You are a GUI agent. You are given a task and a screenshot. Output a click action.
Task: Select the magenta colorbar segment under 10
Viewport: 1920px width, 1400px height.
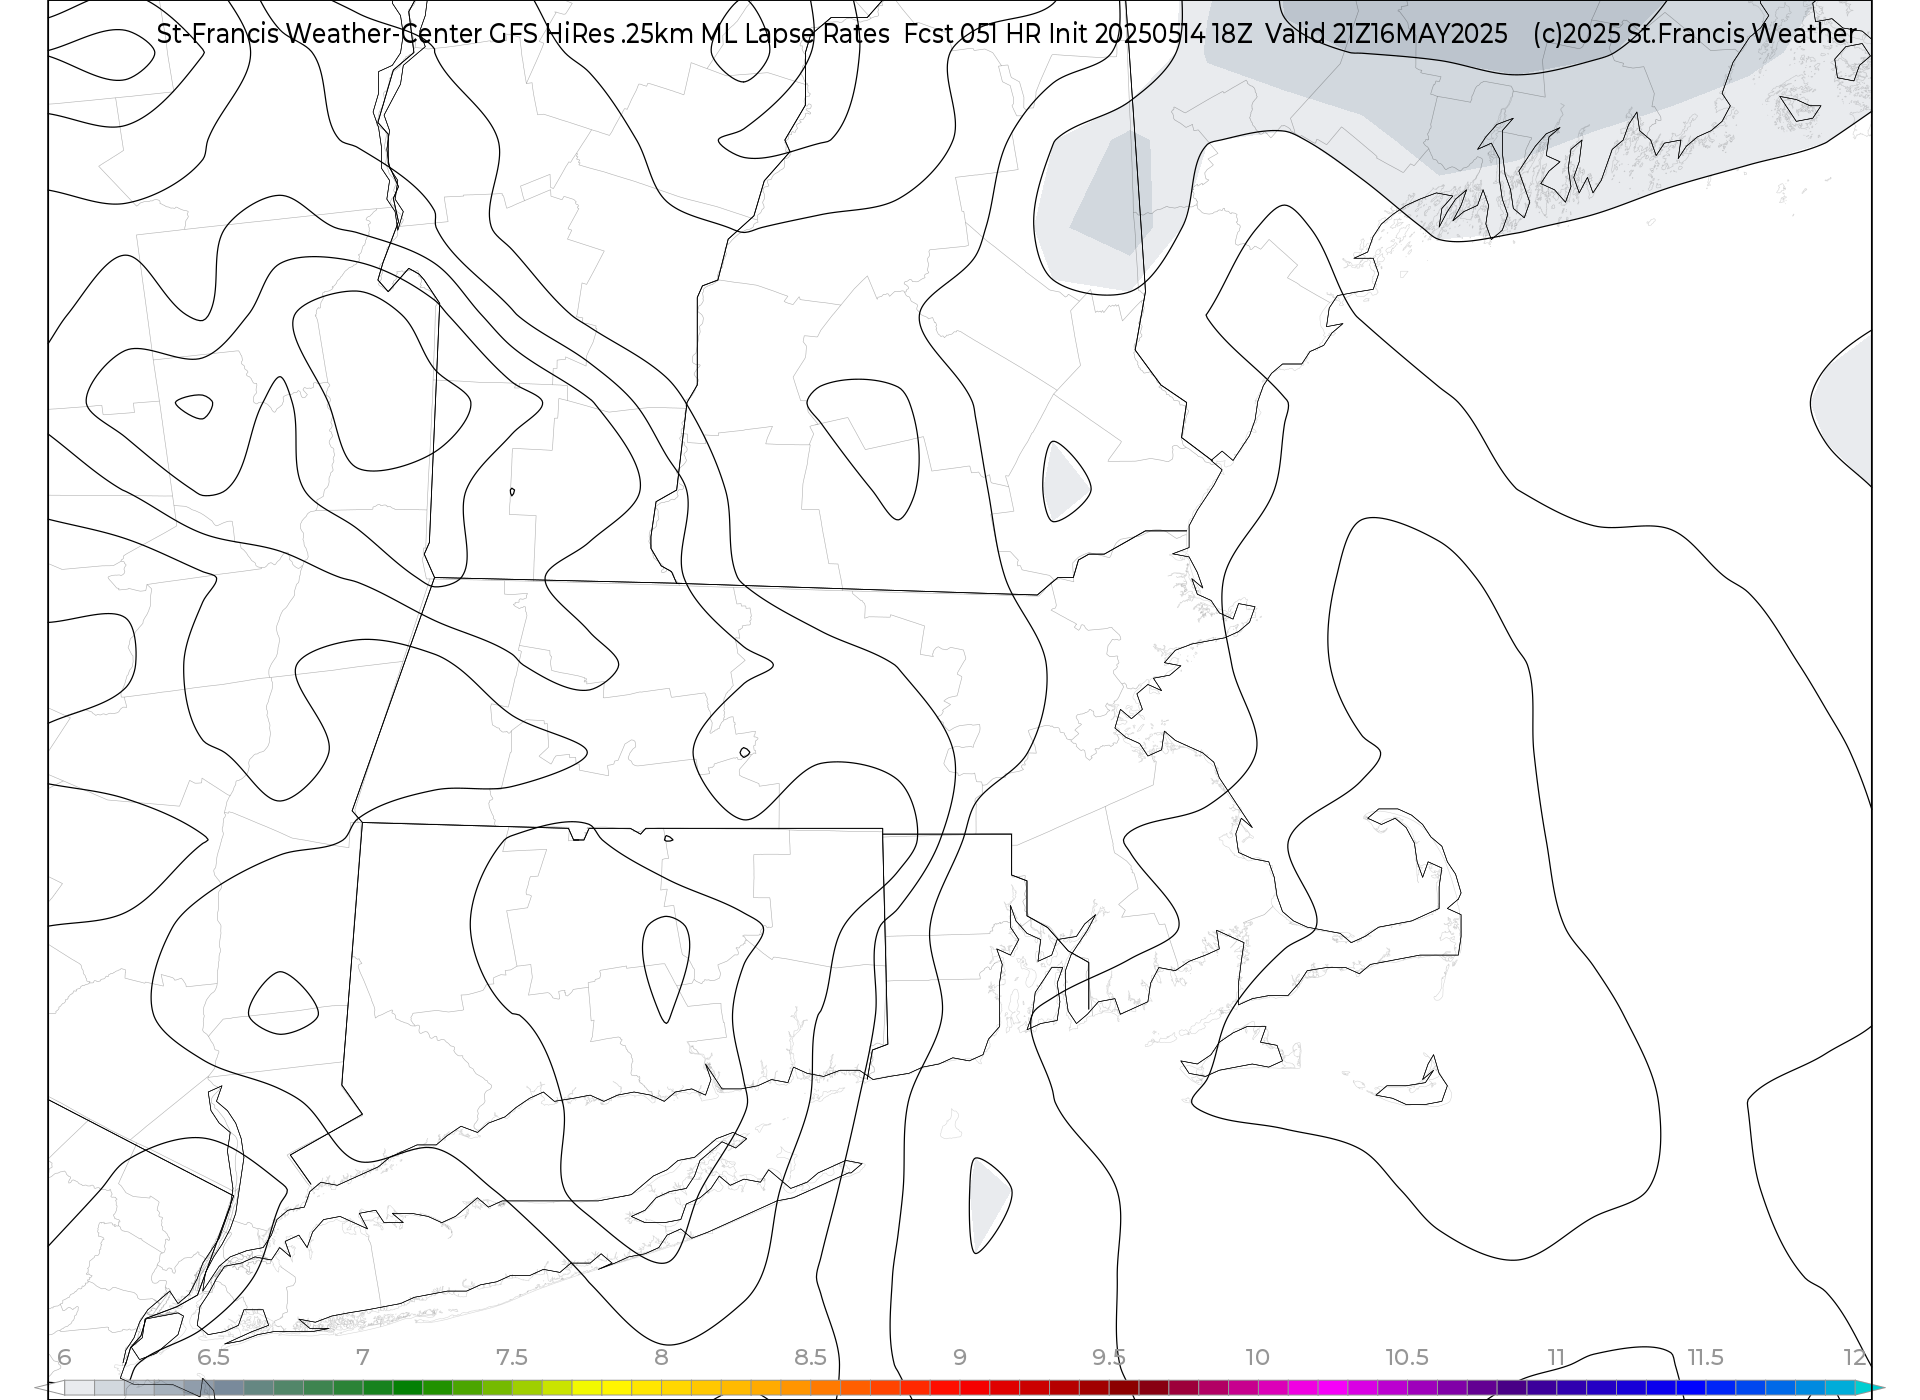(x=1273, y=1388)
